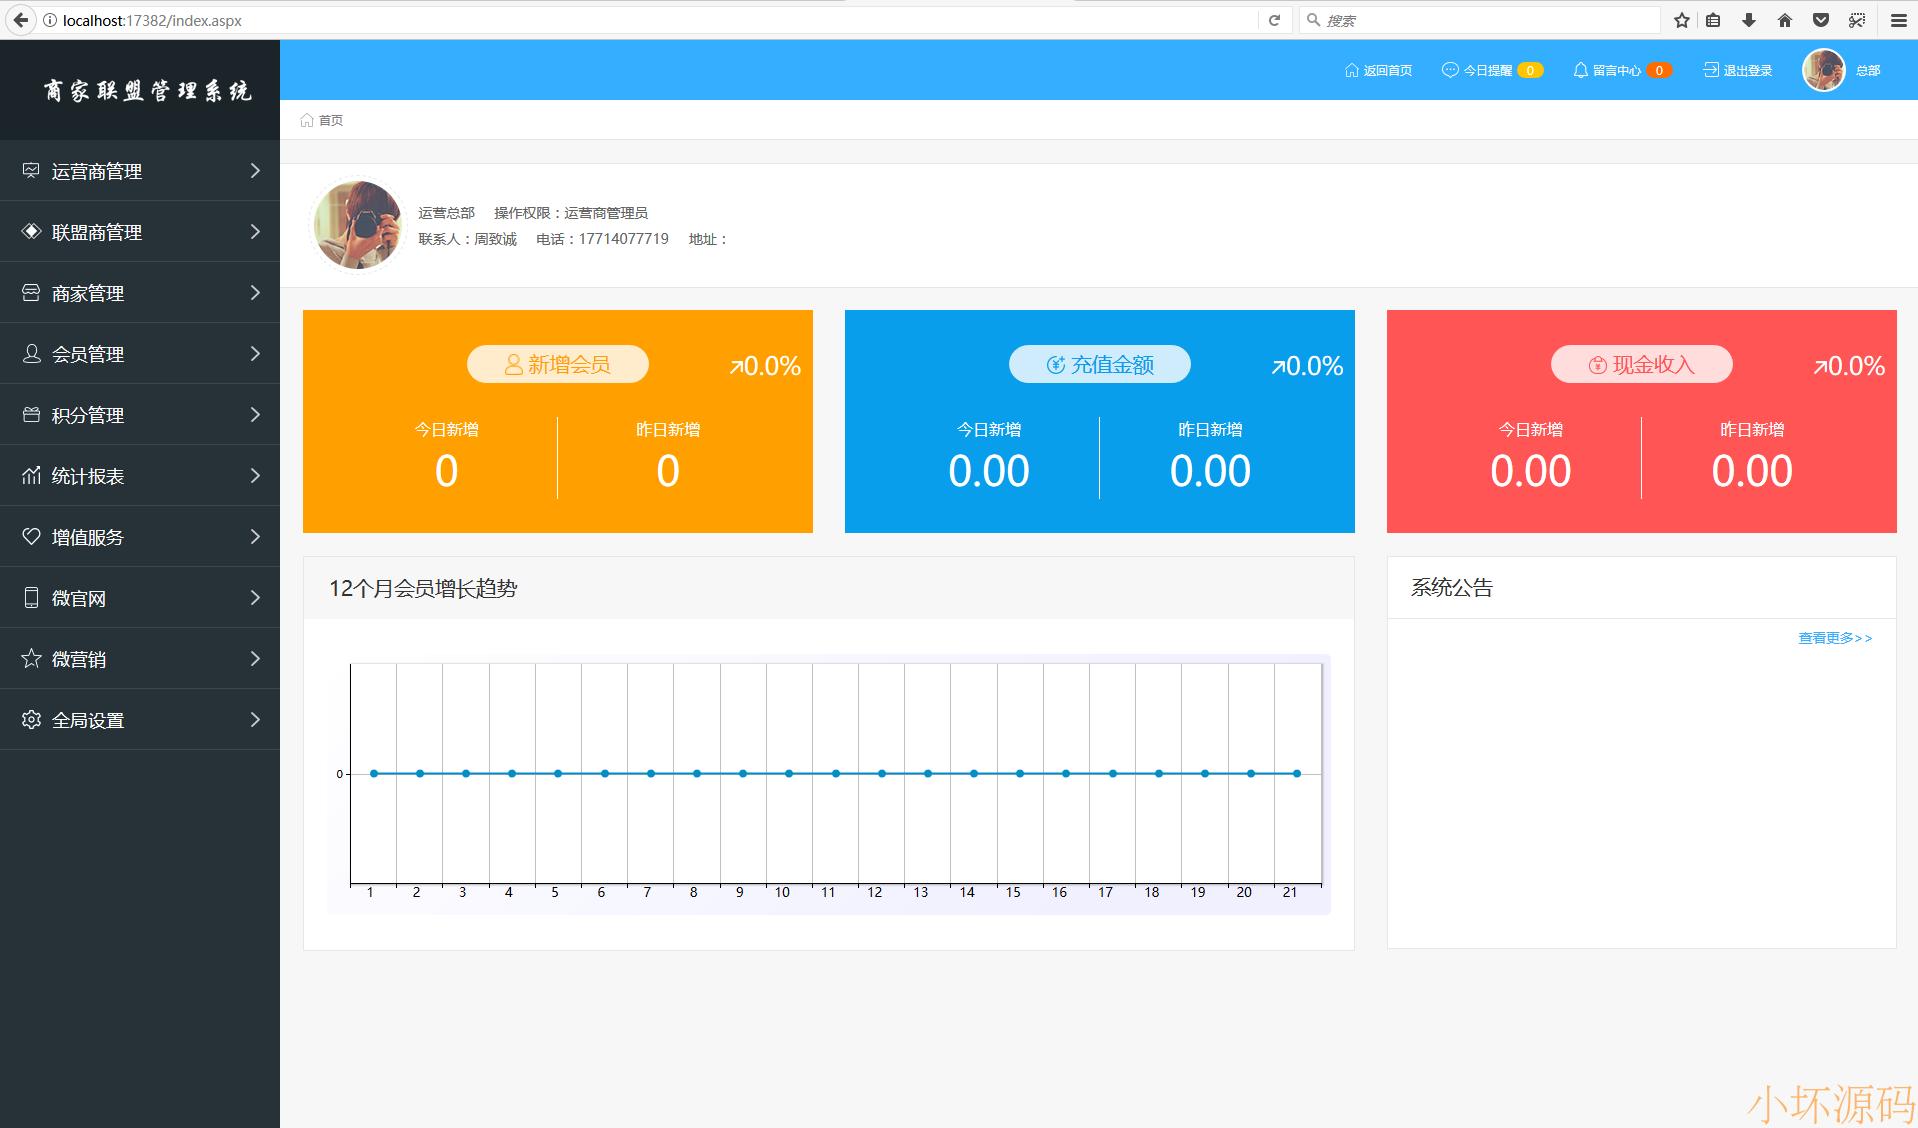Click the browser back arrow button
The image size is (1918, 1128).
pyautogui.click(x=20, y=20)
